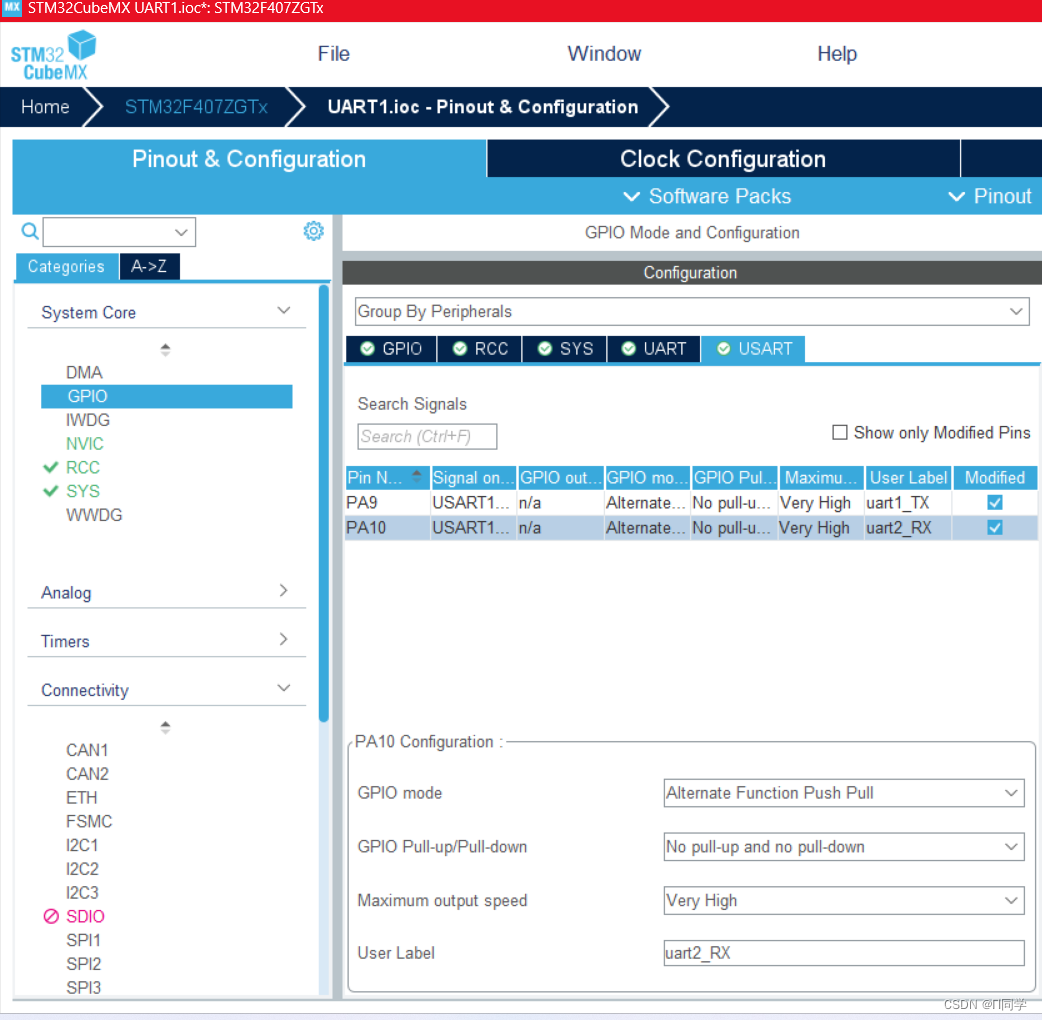Select WWDG in System Core
Viewport: 1042px width, 1020px height.
[94, 515]
